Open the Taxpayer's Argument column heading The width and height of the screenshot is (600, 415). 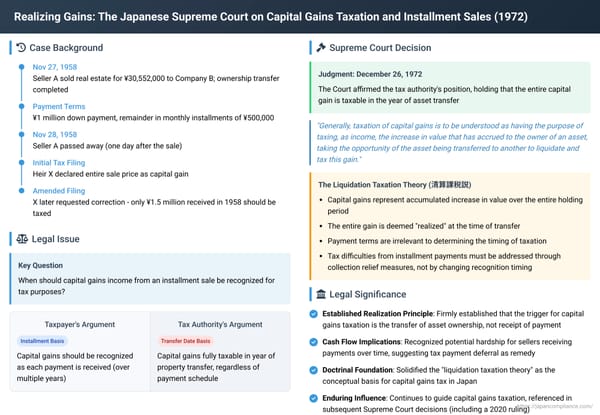pos(78,324)
